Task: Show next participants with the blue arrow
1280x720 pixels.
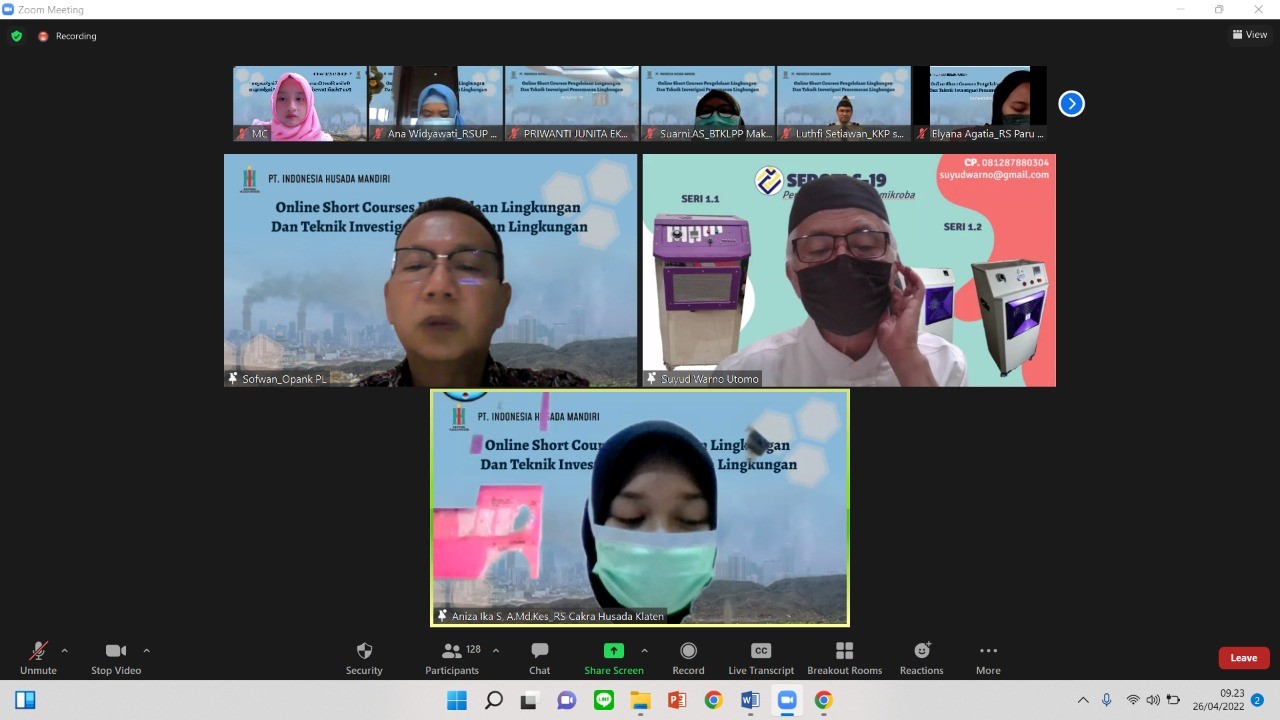Action: point(1071,103)
